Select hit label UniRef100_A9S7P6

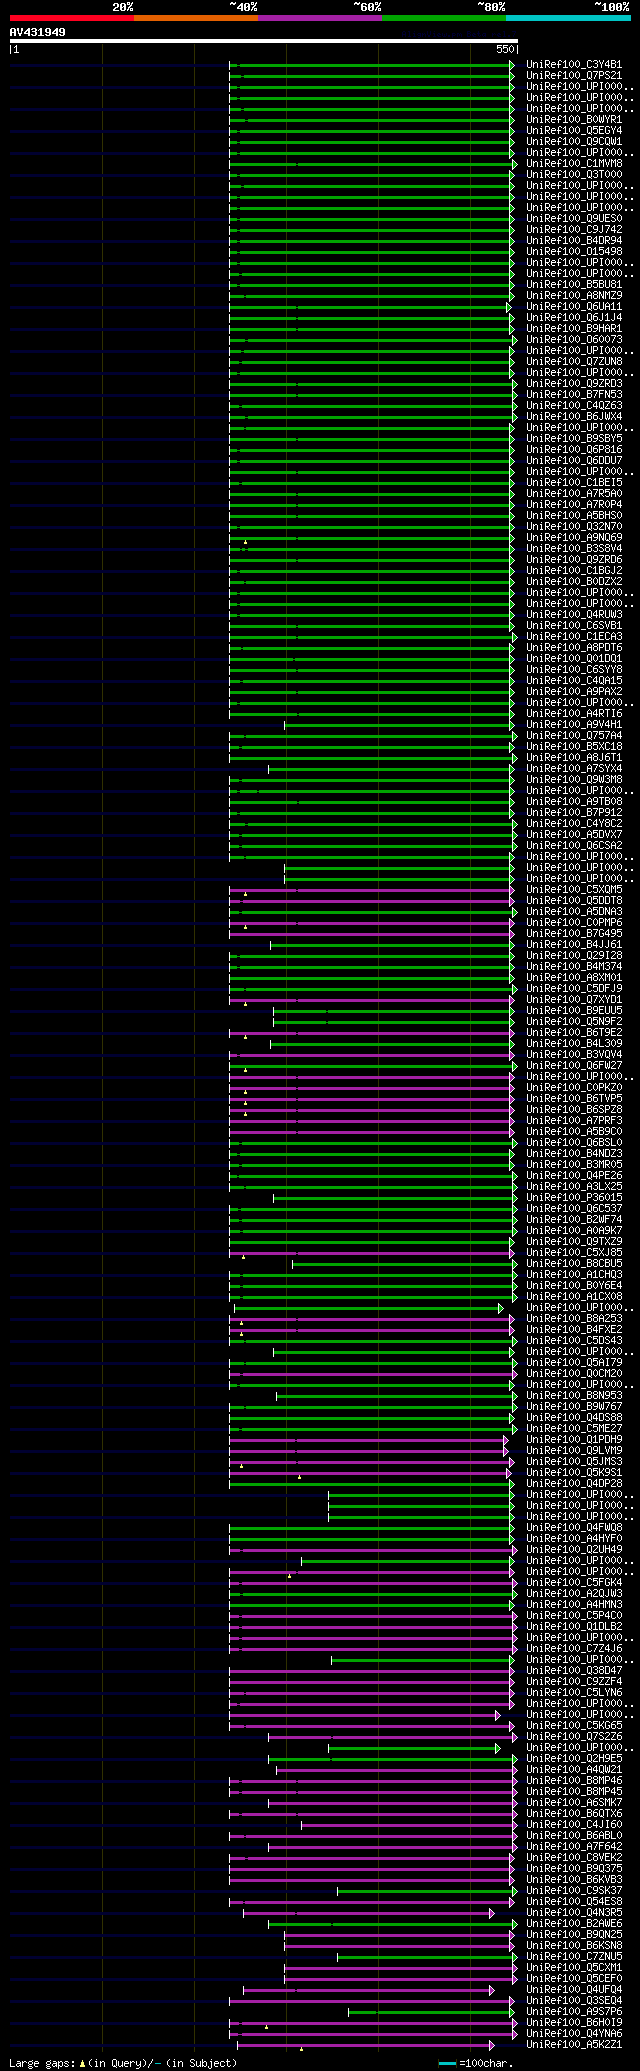click(574, 2012)
